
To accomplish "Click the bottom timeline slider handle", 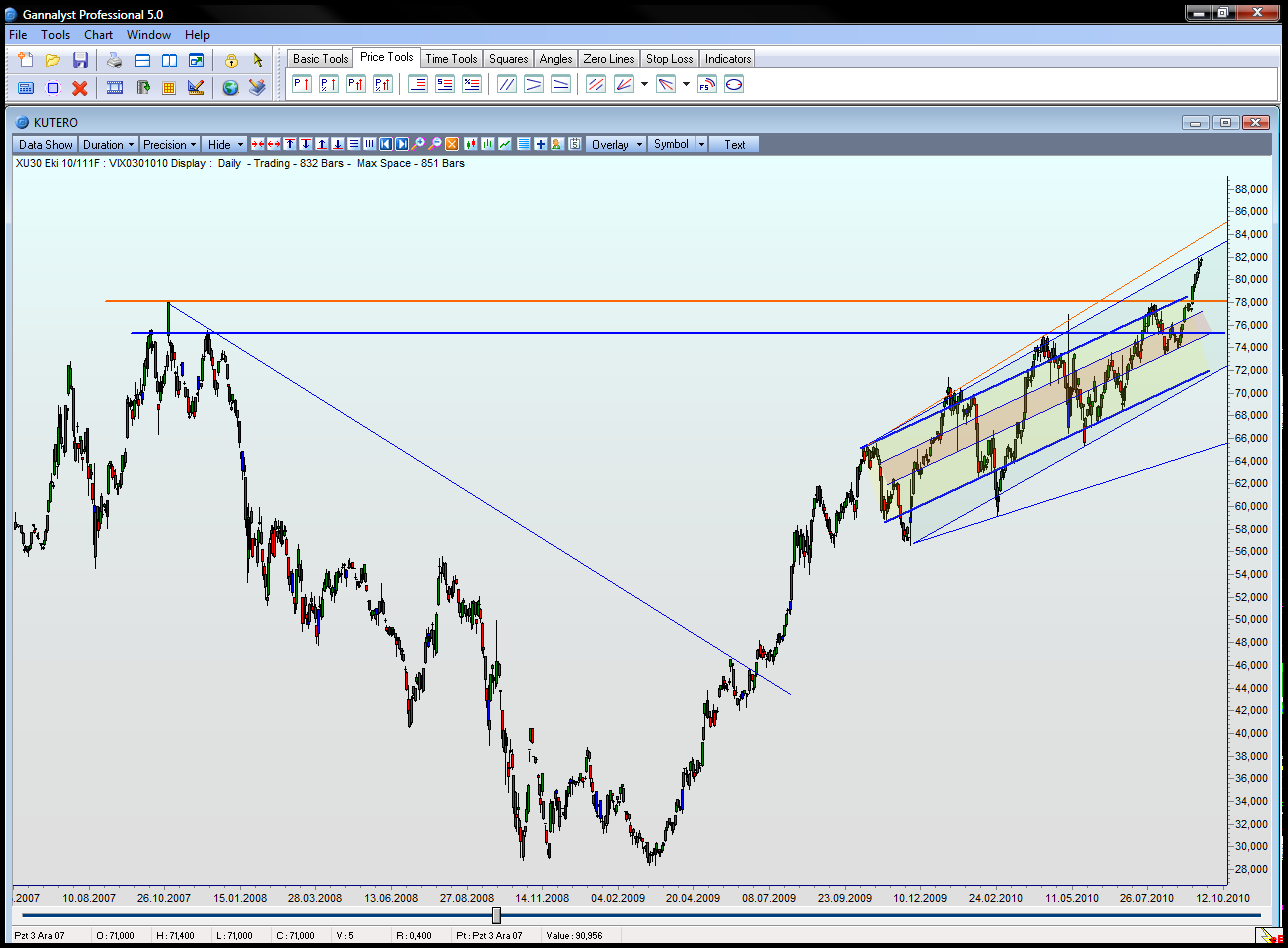I will [x=496, y=915].
